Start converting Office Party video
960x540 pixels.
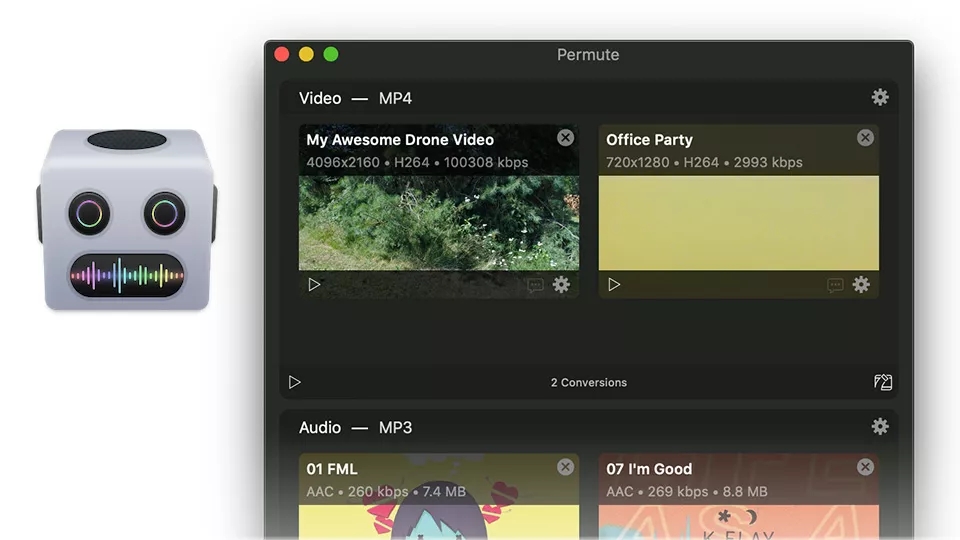pos(614,285)
